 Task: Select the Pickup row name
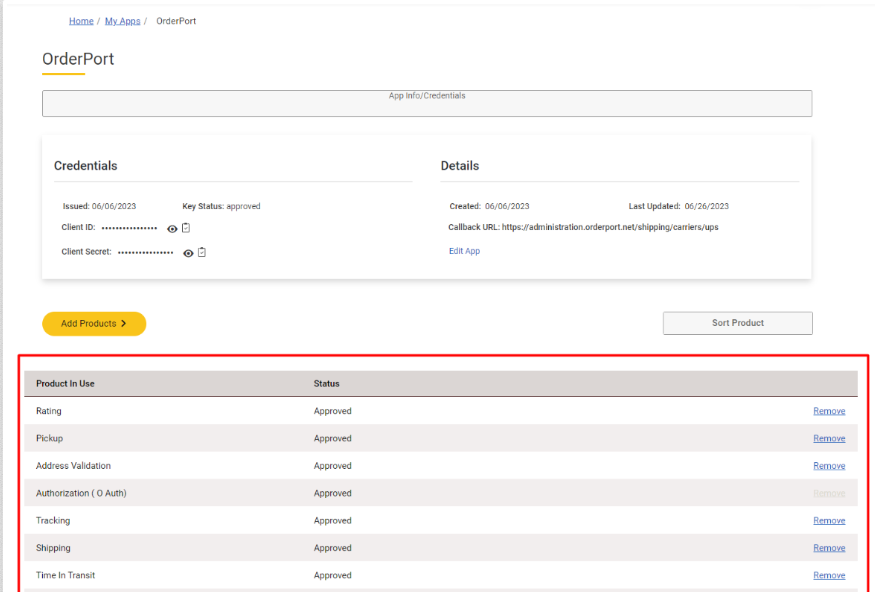click(x=49, y=439)
